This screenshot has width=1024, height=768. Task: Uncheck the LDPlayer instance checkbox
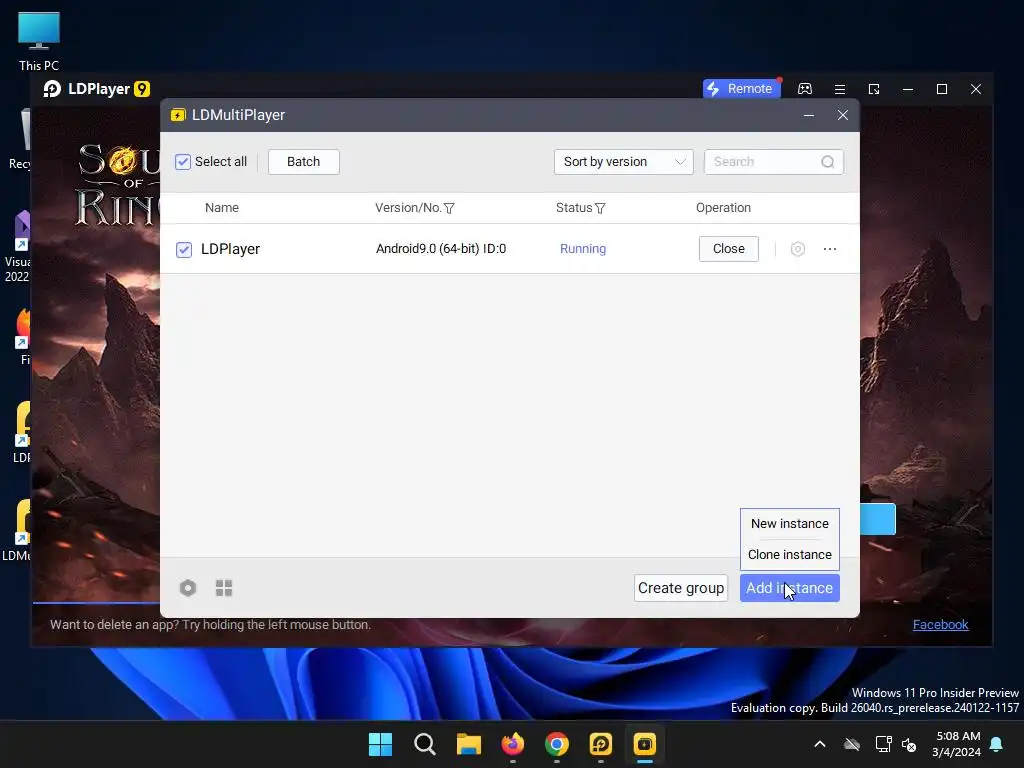pyautogui.click(x=184, y=249)
